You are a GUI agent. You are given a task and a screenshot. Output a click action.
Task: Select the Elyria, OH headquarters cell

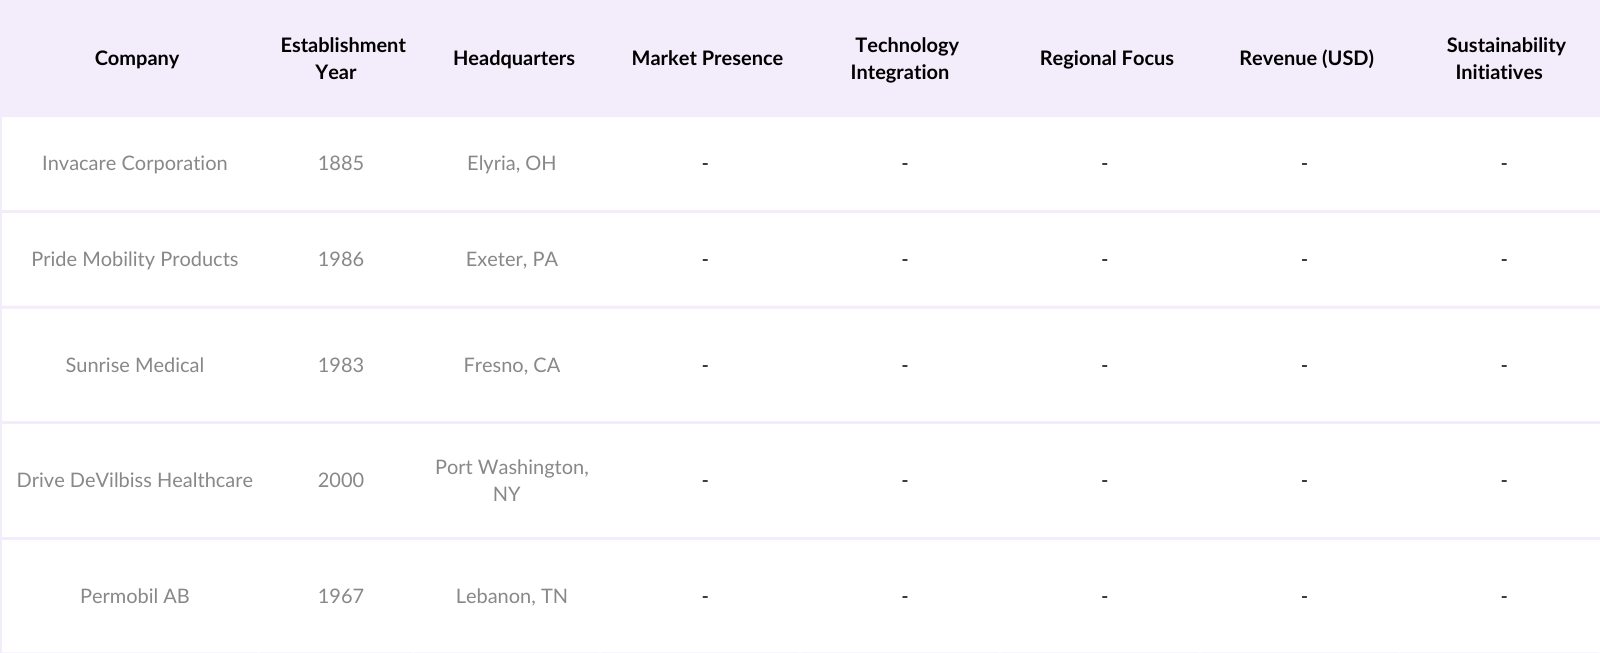point(511,163)
